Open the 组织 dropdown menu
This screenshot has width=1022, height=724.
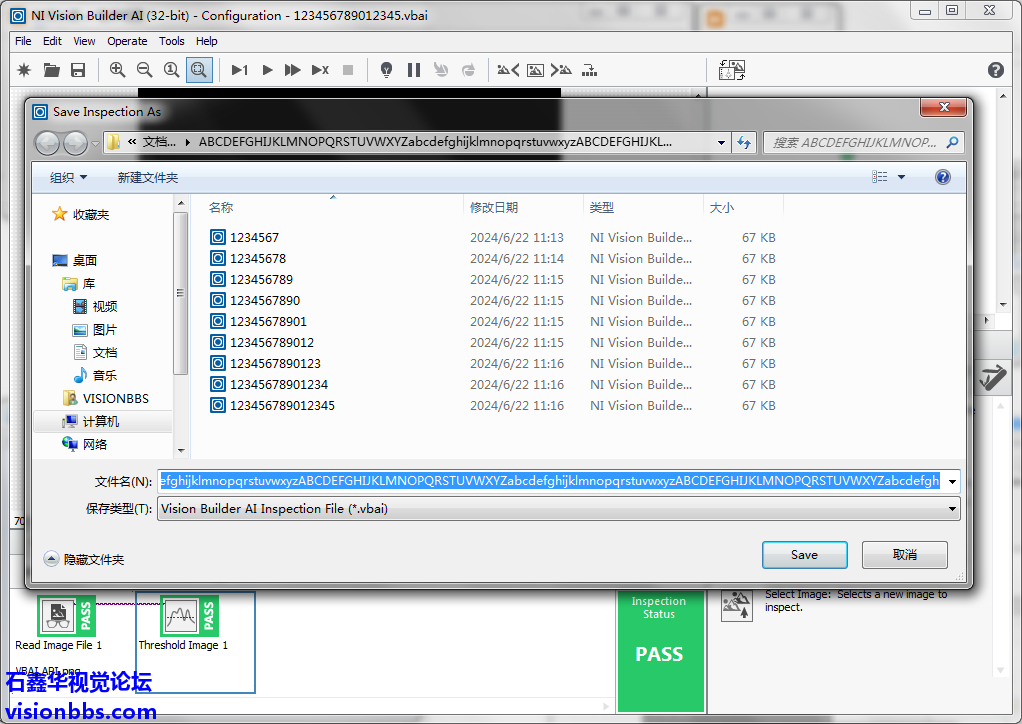tap(69, 177)
